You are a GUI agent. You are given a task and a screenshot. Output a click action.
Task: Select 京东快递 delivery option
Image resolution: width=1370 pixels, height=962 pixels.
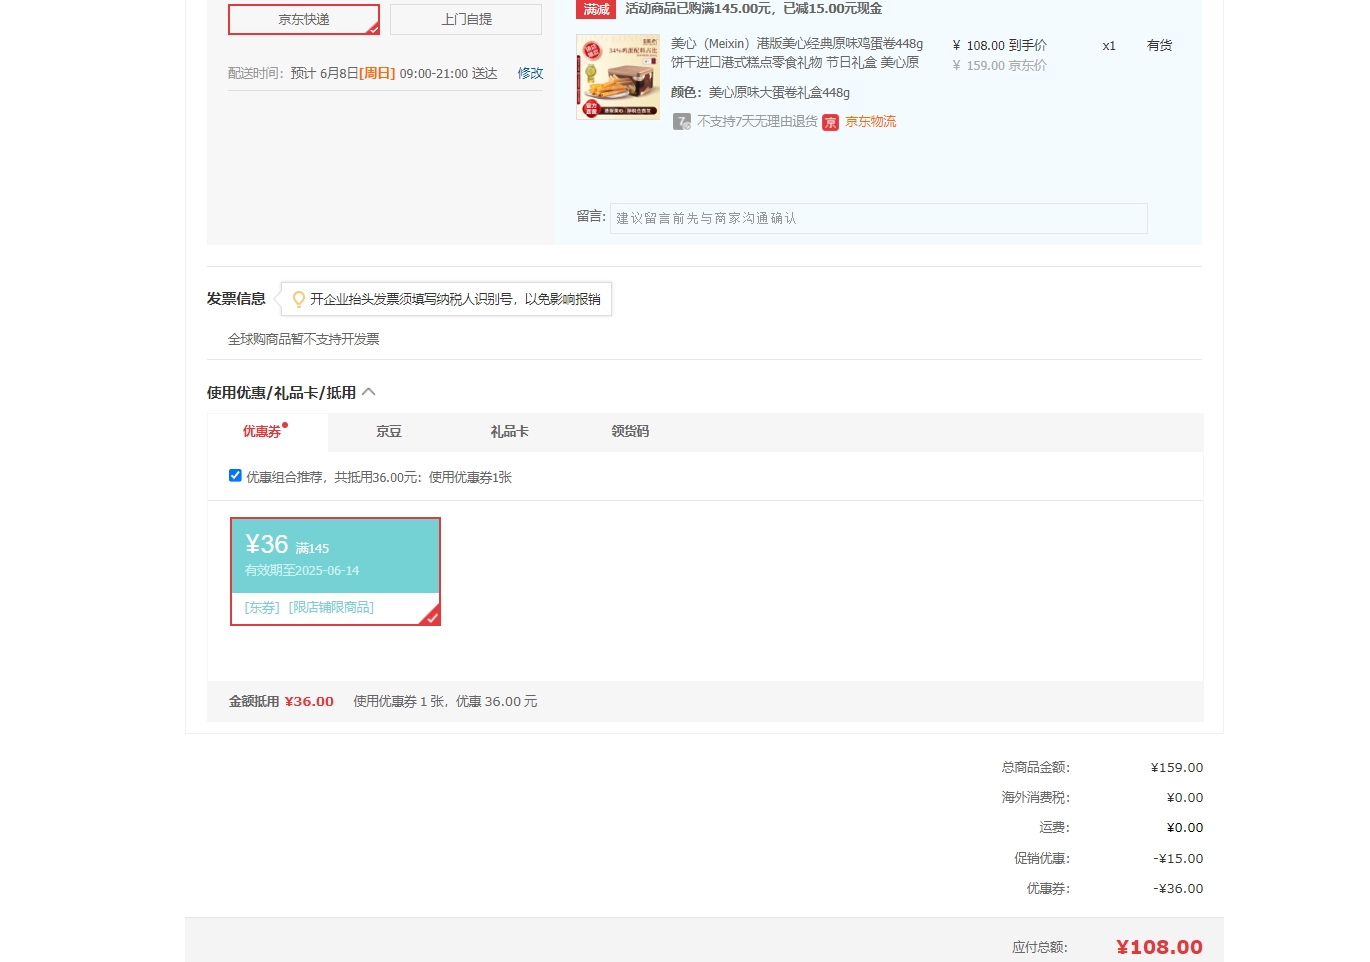point(304,20)
